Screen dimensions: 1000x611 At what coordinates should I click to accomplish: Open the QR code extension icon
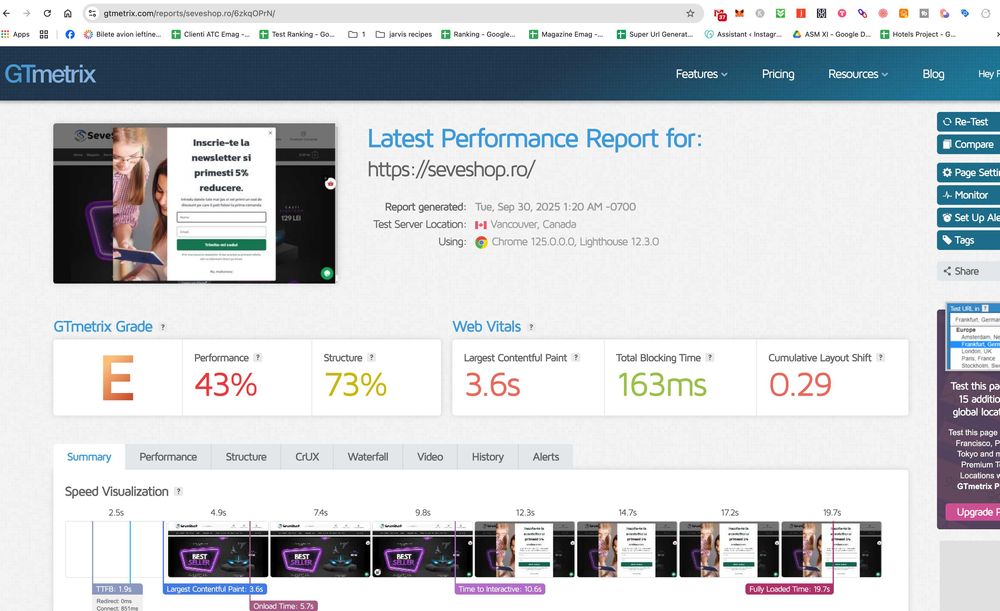pos(821,13)
